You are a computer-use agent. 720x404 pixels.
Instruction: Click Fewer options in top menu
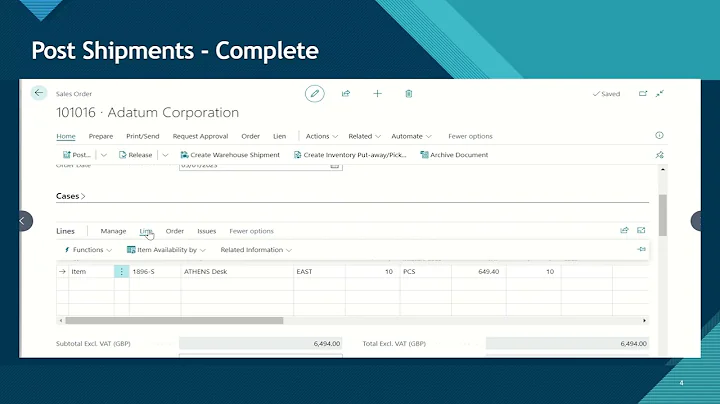(x=470, y=136)
